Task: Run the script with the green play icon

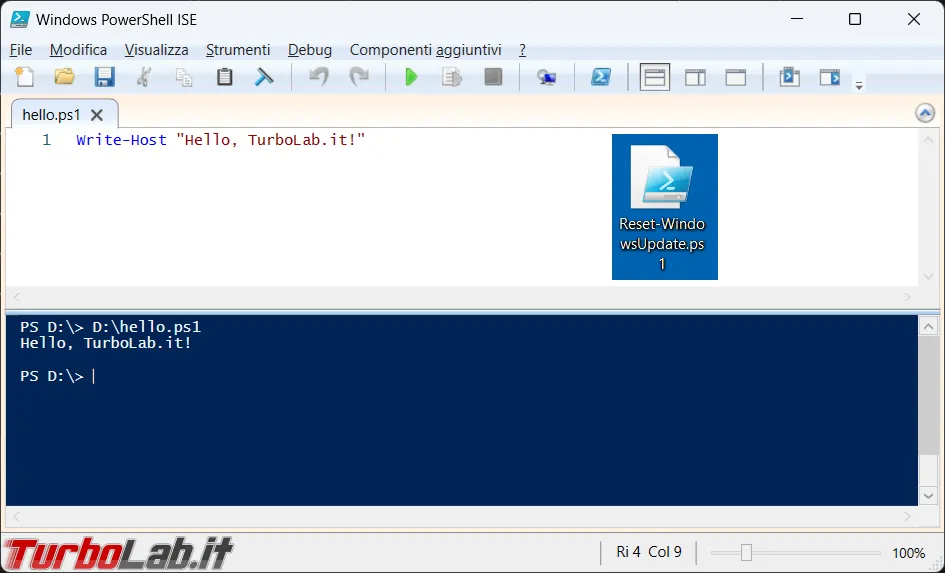Action: point(411,77)
